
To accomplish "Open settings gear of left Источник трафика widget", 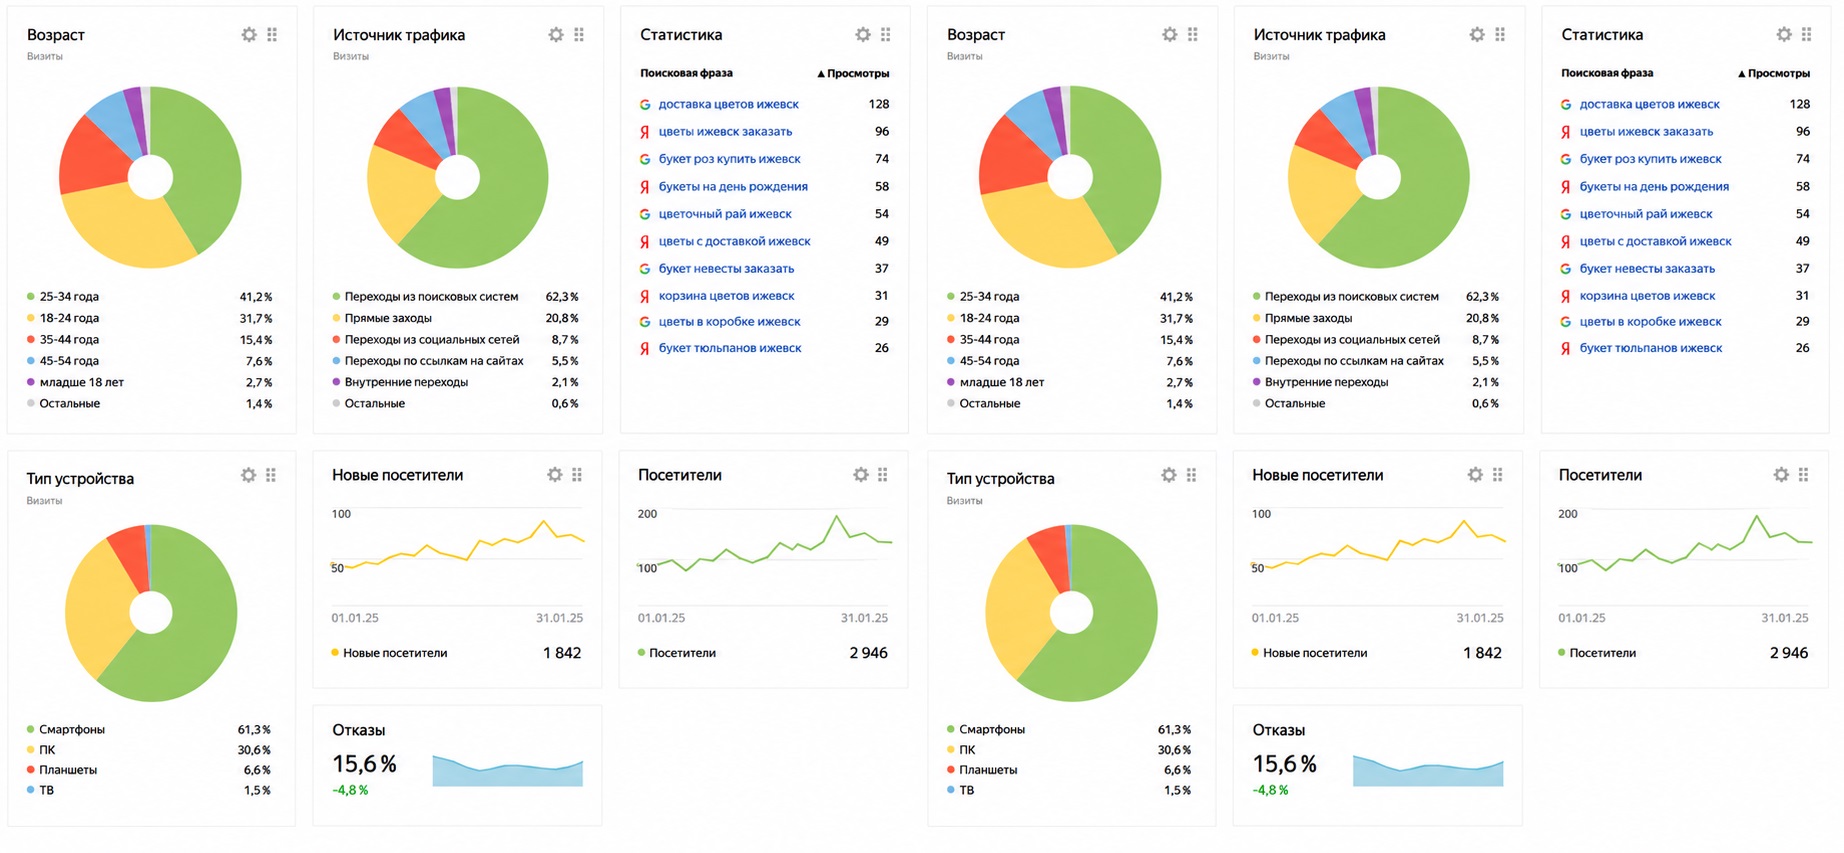I will (556, 35).
